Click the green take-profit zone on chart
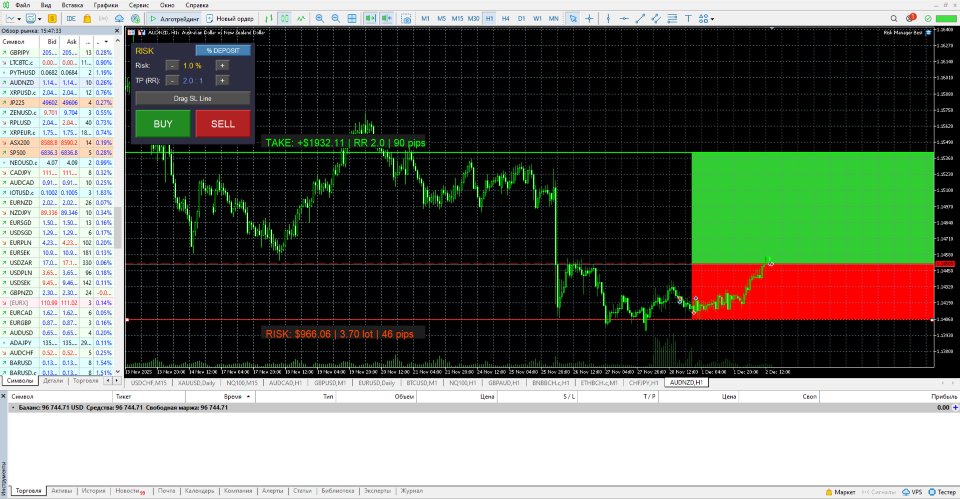960x499 pixels. 812,208
